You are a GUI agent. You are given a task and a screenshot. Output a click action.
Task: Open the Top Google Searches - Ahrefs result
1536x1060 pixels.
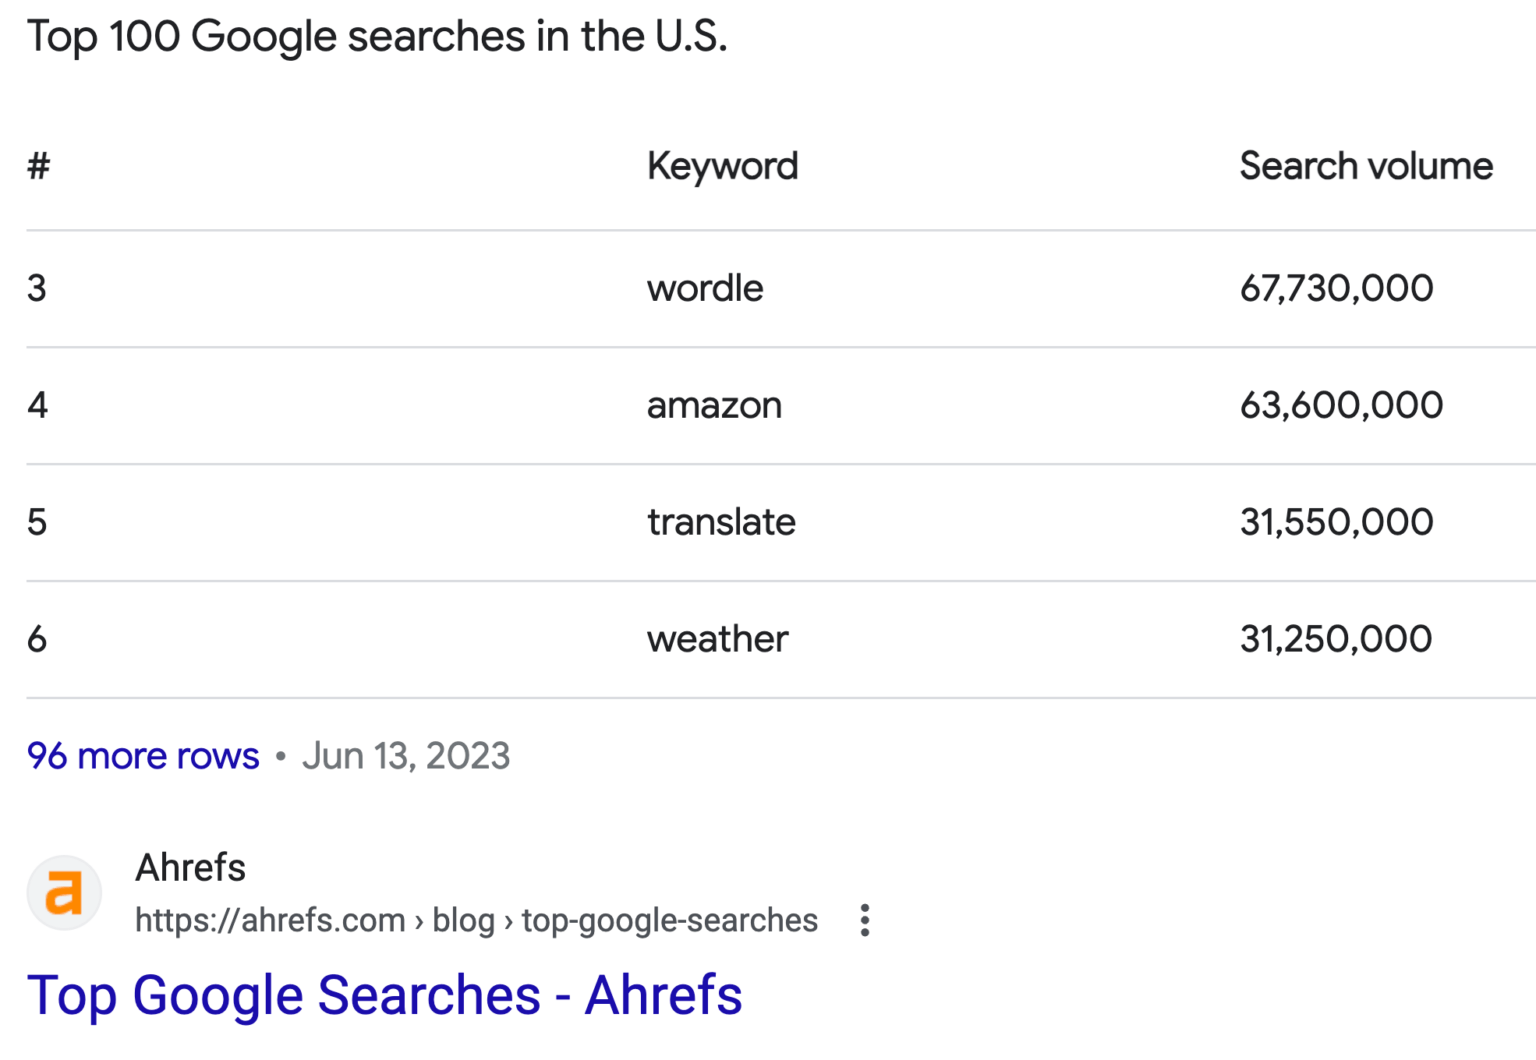(x=385, y=995)
